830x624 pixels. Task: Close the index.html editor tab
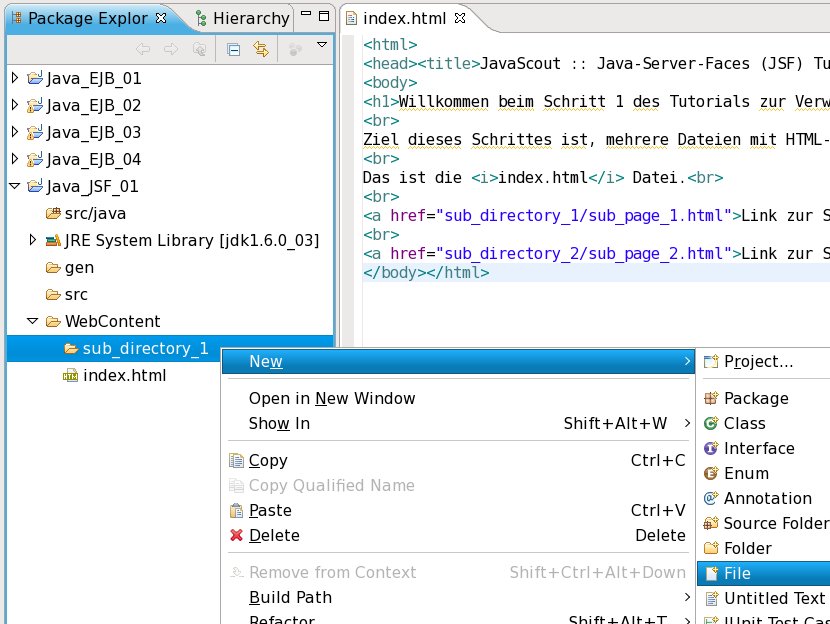[460, 18]
